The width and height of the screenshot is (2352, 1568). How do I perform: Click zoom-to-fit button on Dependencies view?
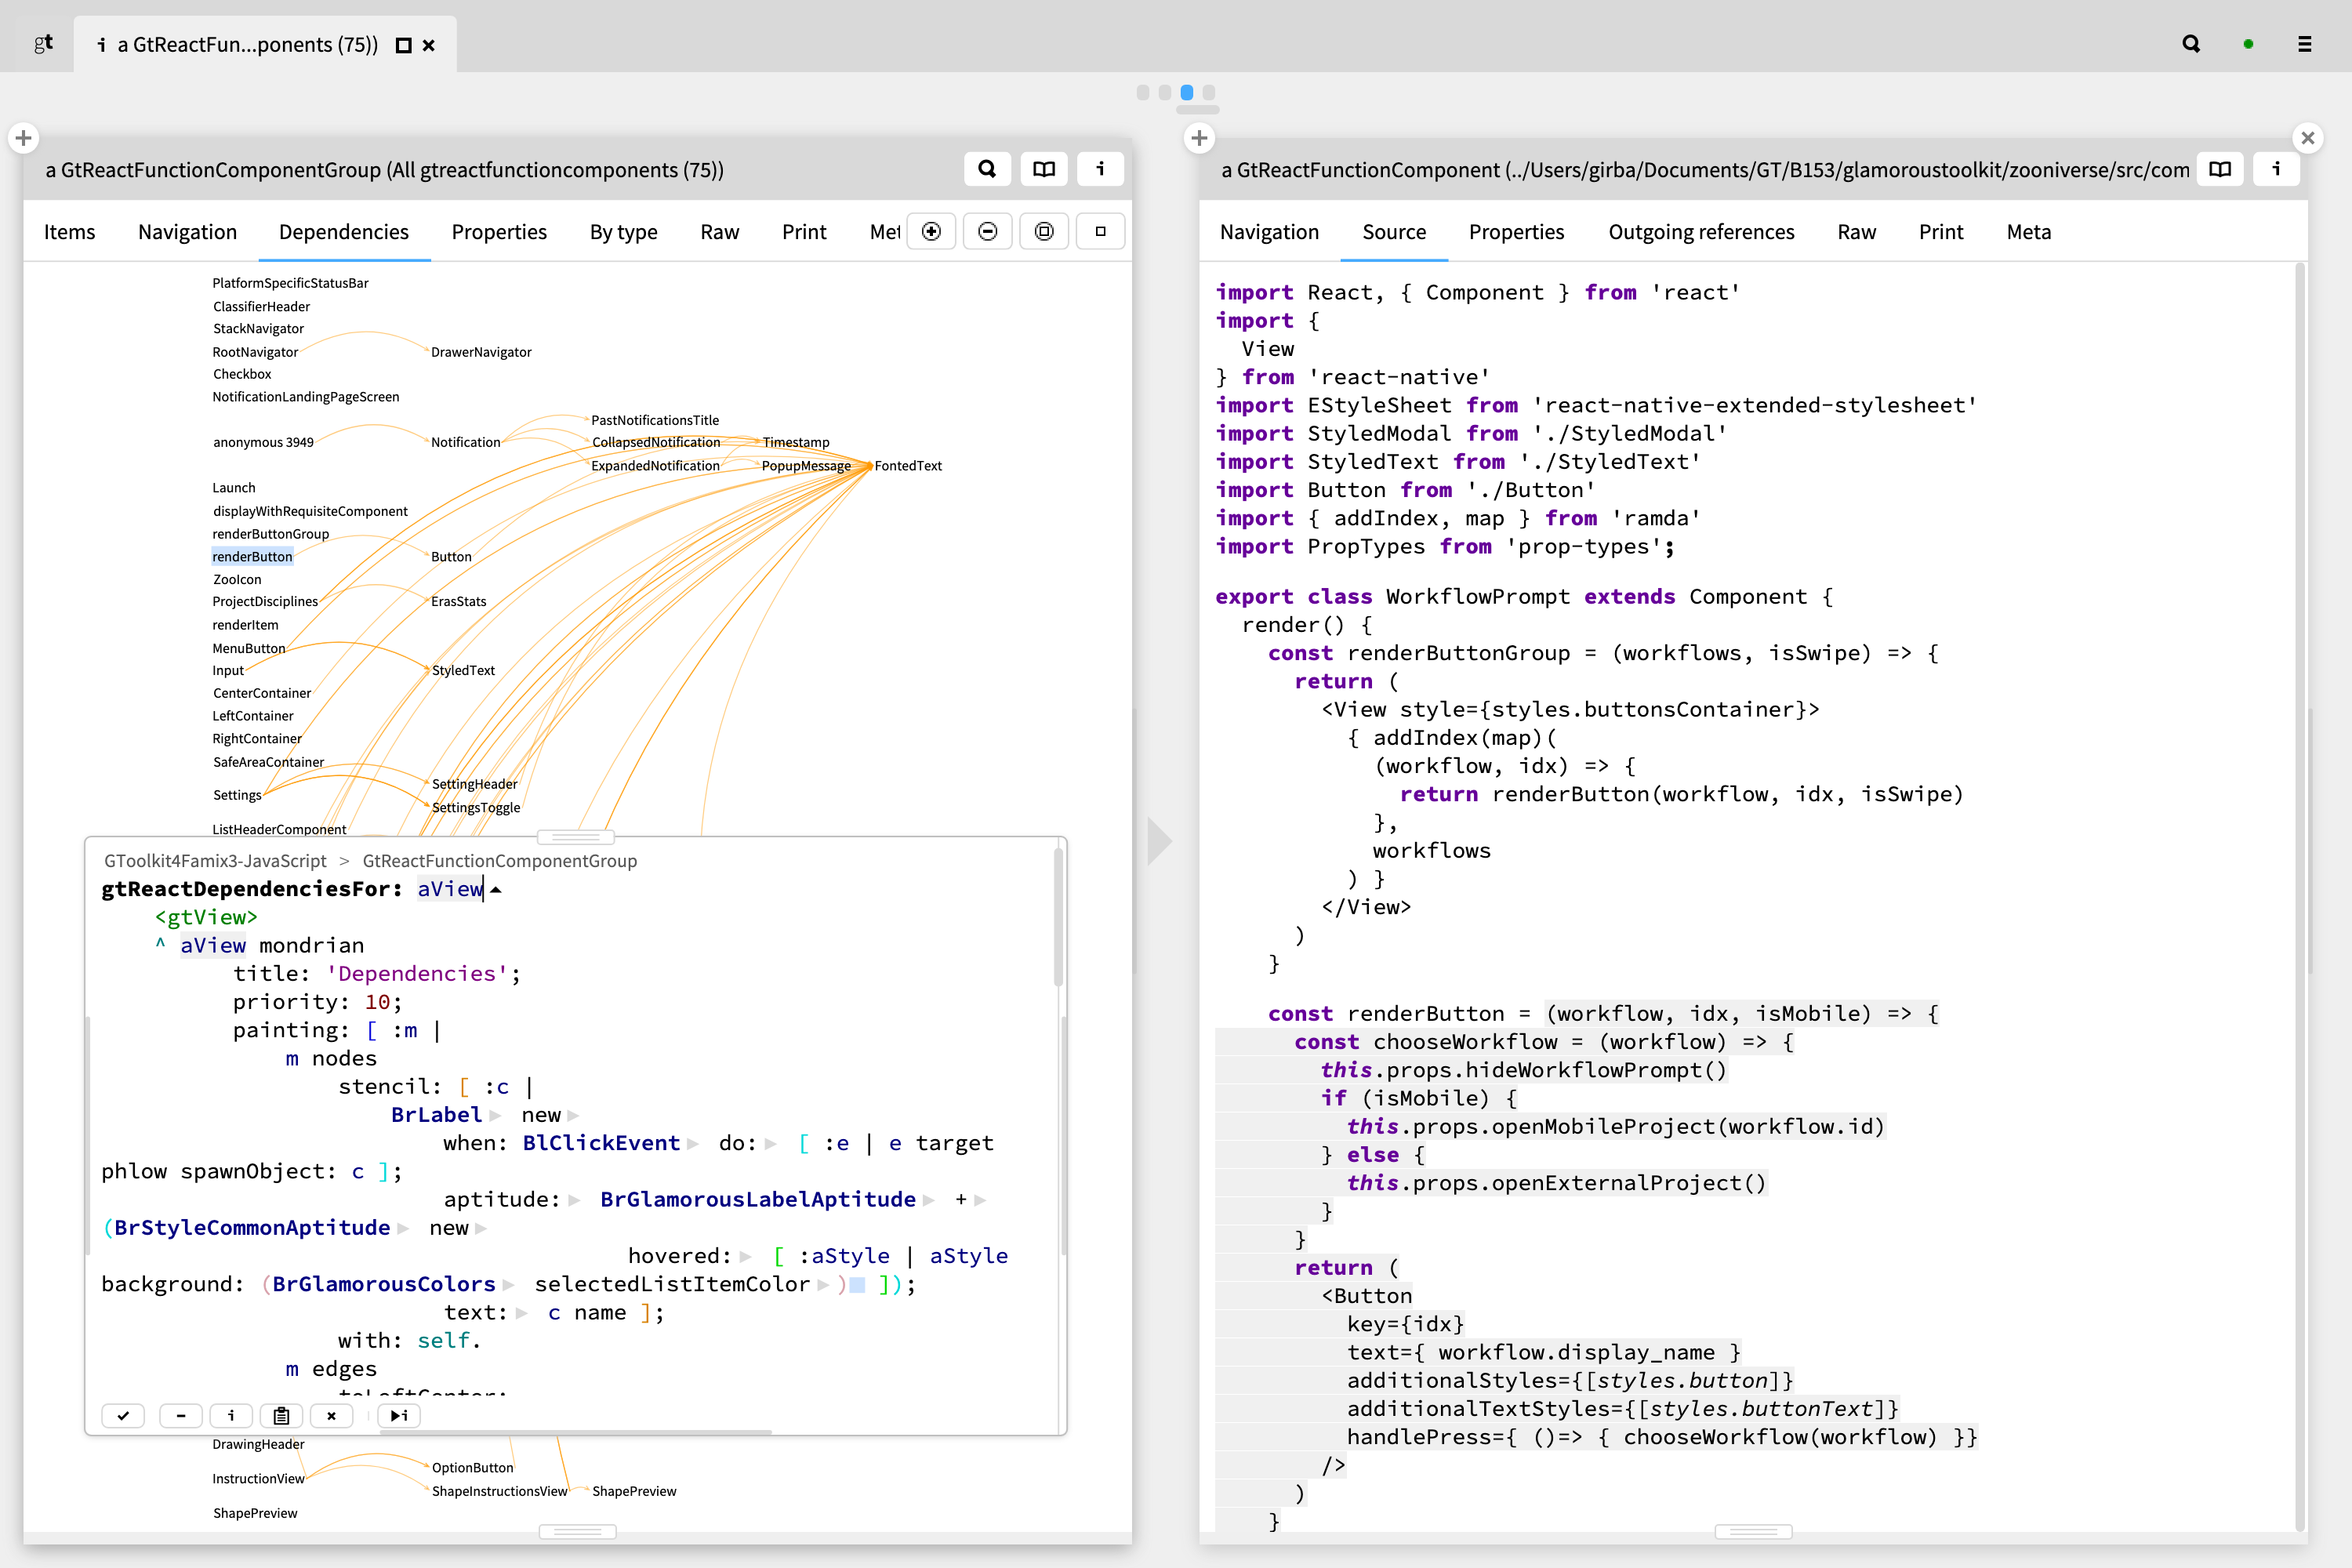1044,231
